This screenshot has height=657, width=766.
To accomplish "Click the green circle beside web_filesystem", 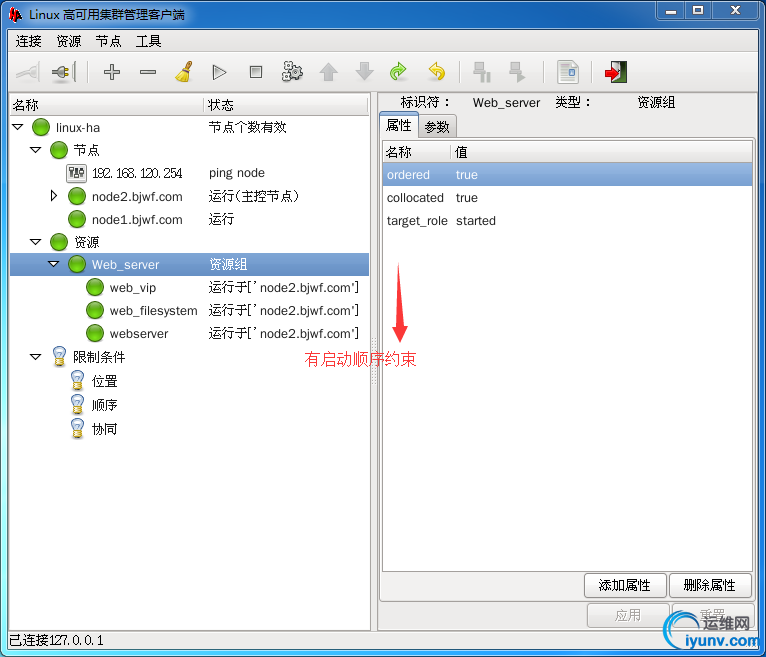I will tap(95, 311).
